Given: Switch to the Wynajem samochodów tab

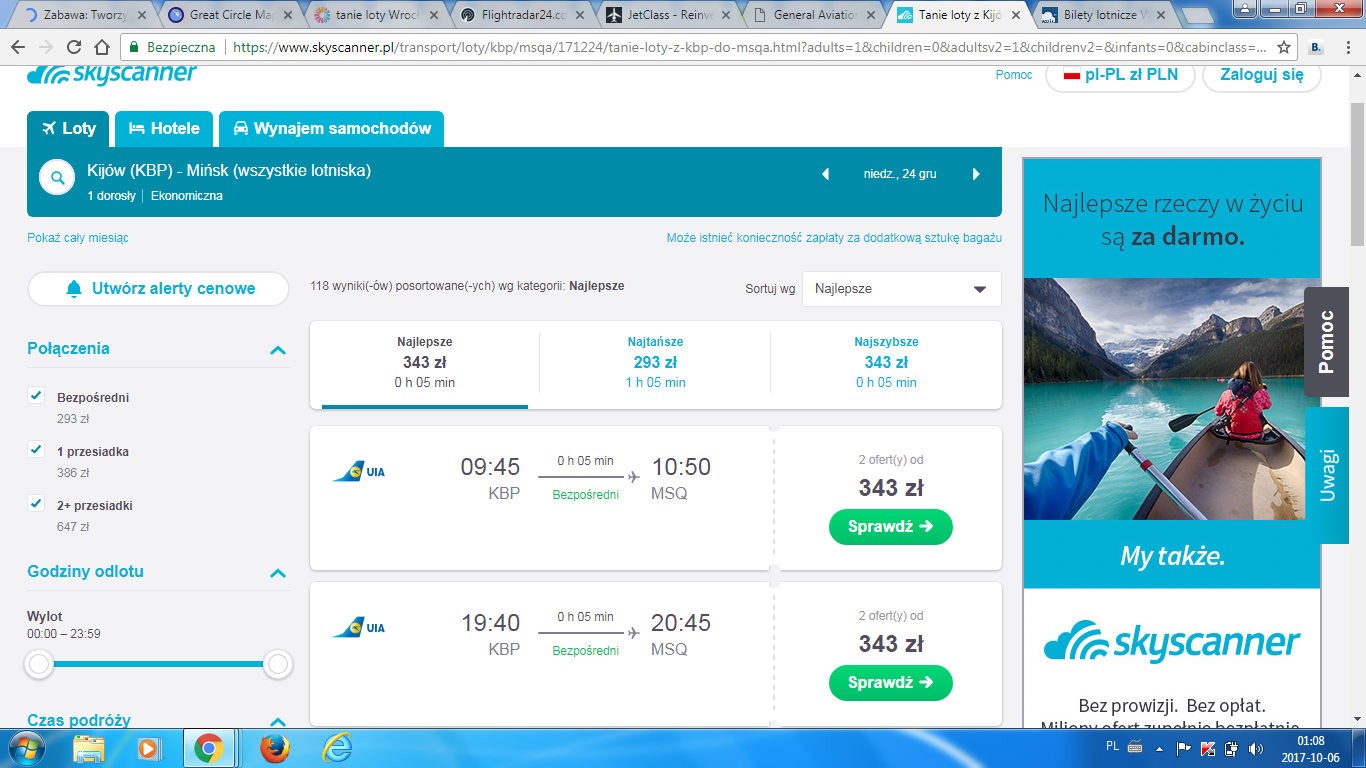Looking at the screenshot, I should click(331, 129).
